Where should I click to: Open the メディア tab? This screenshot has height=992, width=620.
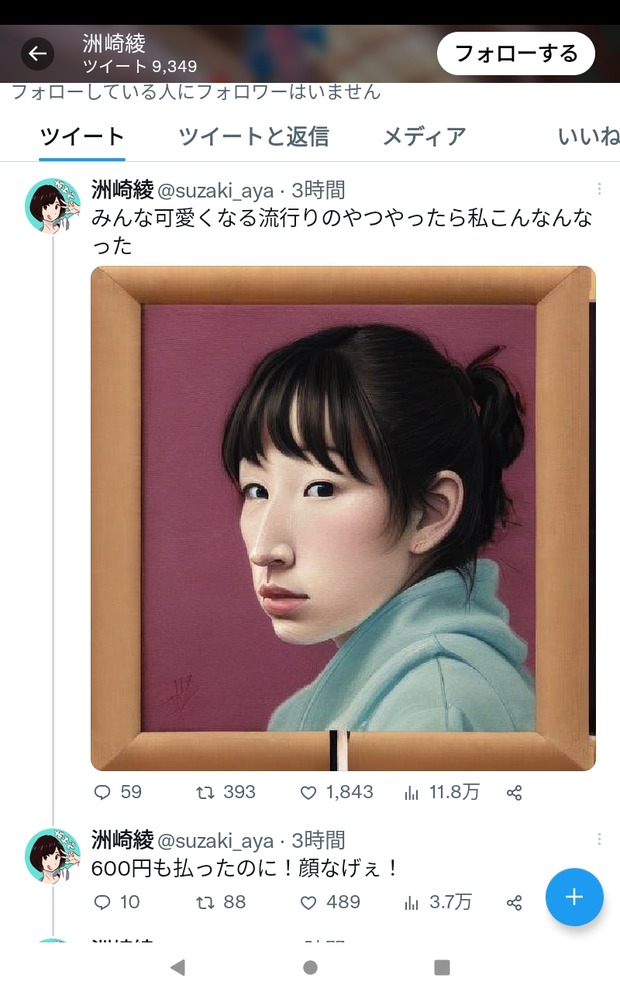(x=425, y=136)
